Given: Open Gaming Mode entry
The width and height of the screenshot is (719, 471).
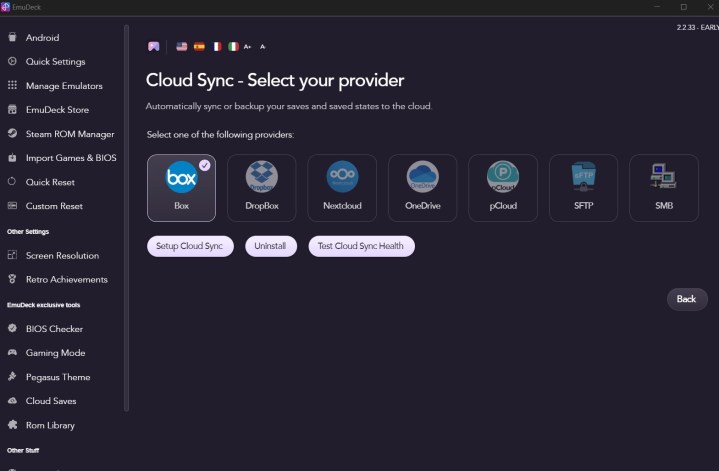Looking at the screenshot, I should tap(55, 353).
